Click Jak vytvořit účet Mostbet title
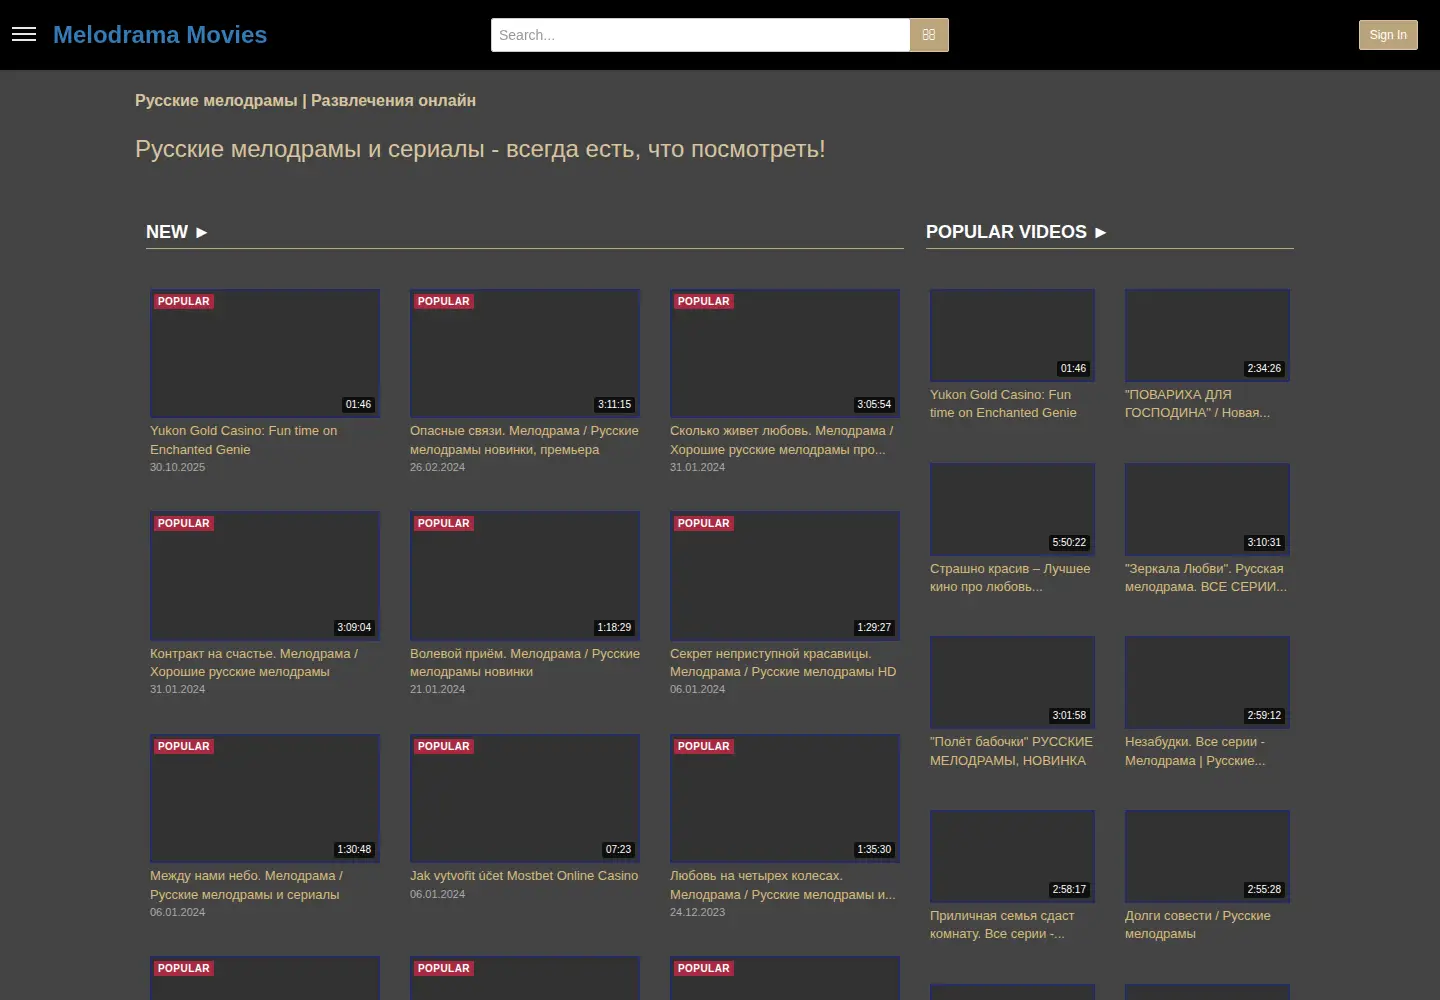1440x1000 pixels. point(524,876)
